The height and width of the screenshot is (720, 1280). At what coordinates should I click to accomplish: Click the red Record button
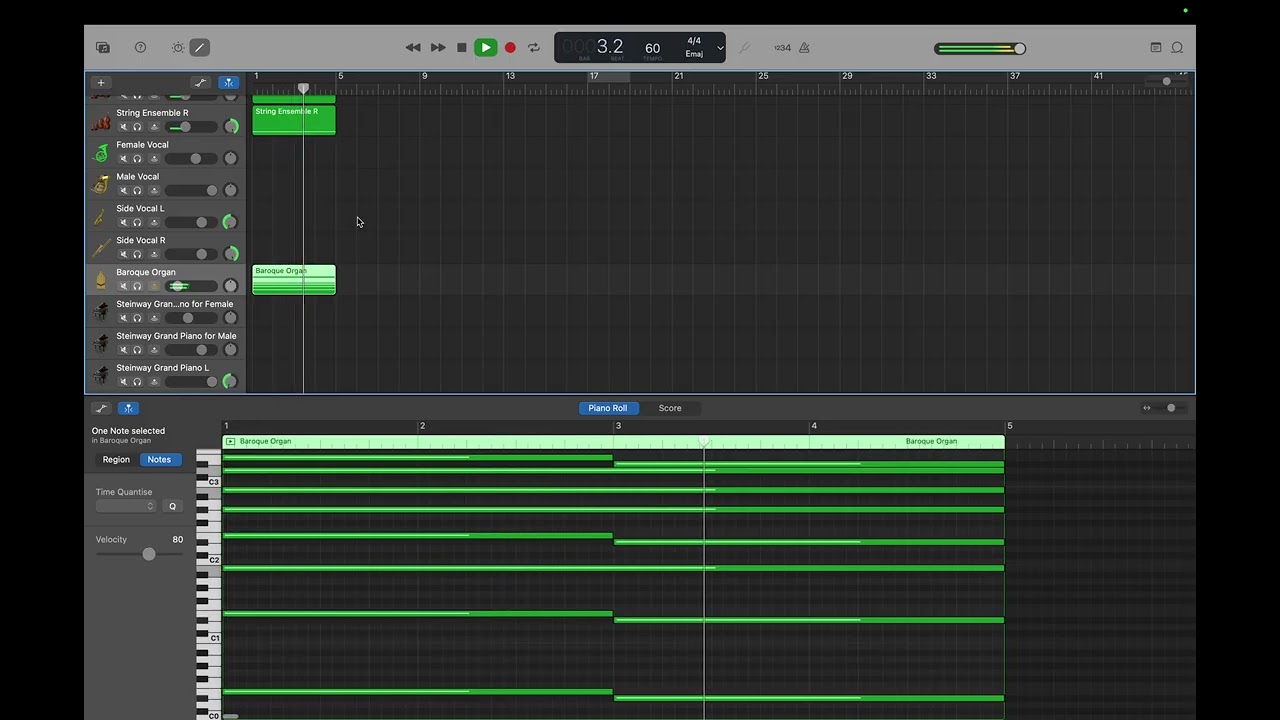(x=510, y=47)
